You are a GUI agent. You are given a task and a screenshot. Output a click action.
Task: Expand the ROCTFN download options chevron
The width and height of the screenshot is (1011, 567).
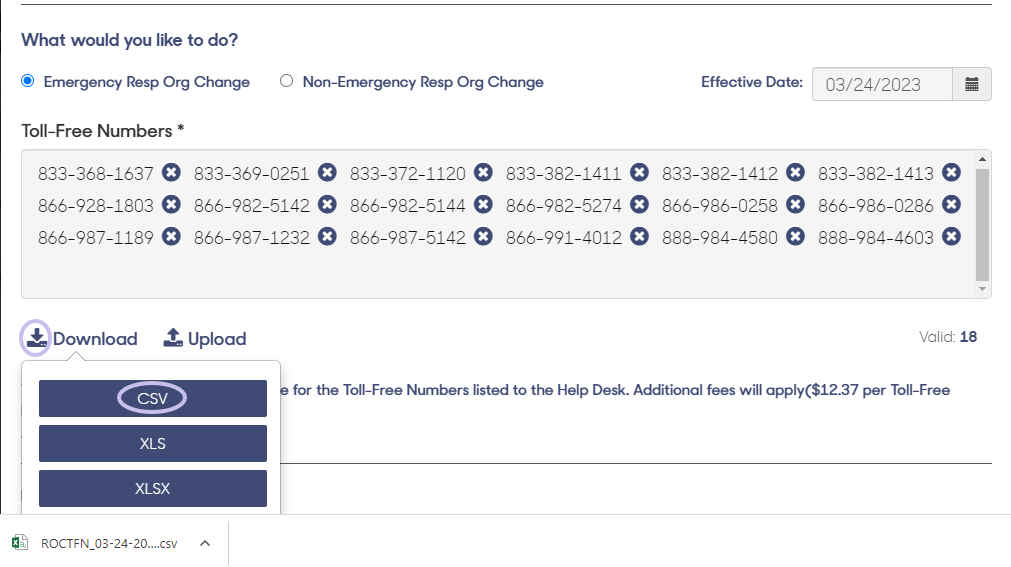pyautogui.click(x=205, y=543)
